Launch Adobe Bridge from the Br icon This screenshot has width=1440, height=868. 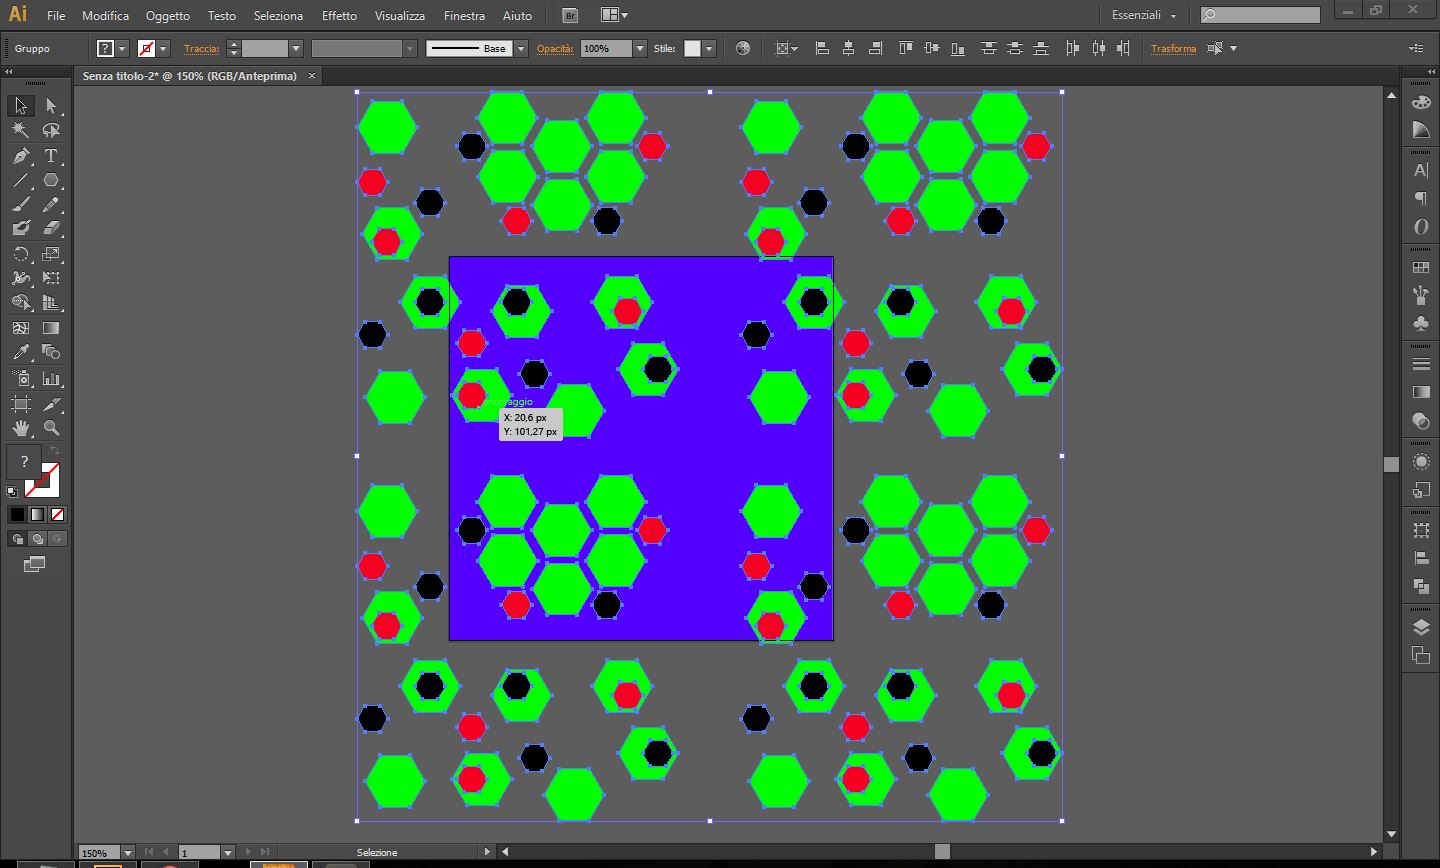570,15
